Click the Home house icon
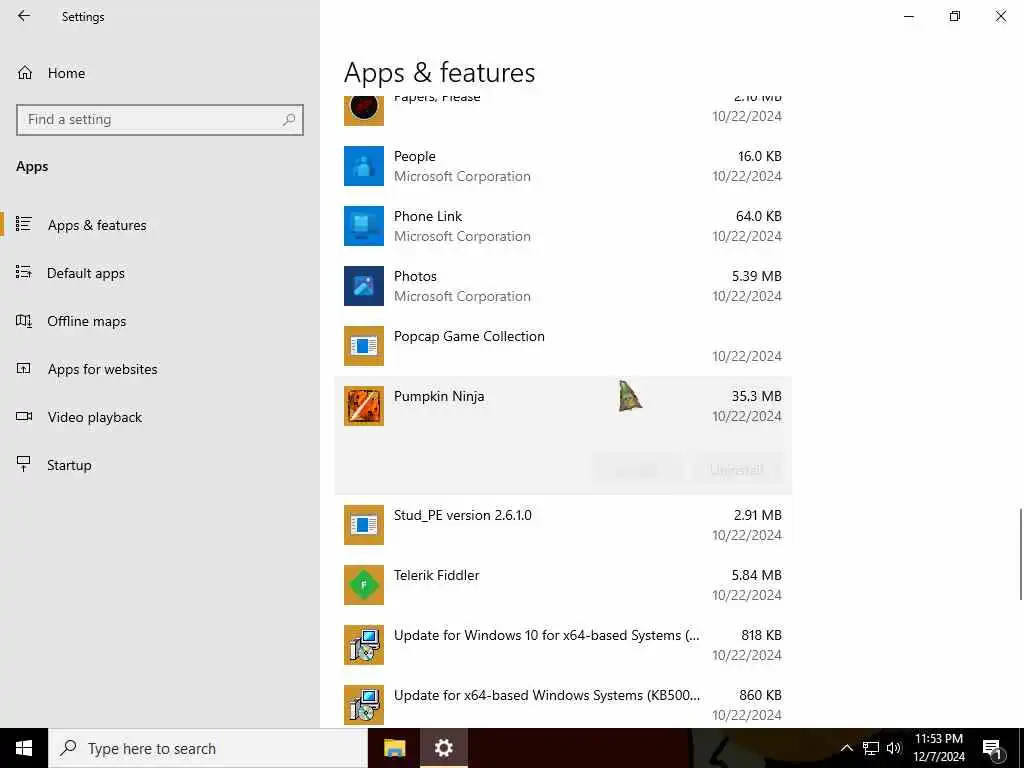Image resolution: width=1024 pixels, height=768 pixels. (x=25, y=72)
